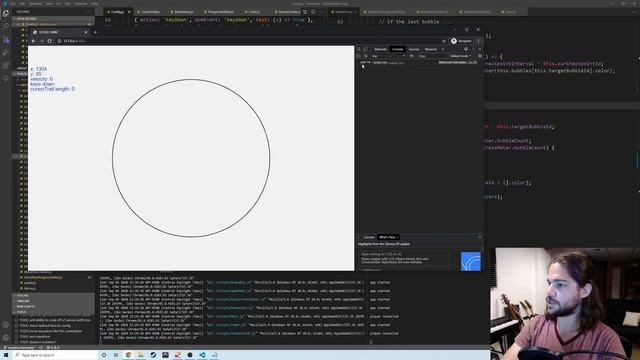640x360 pixels.
Task: Open Chrome from the Windows taskbar
Action: (129, 355)
